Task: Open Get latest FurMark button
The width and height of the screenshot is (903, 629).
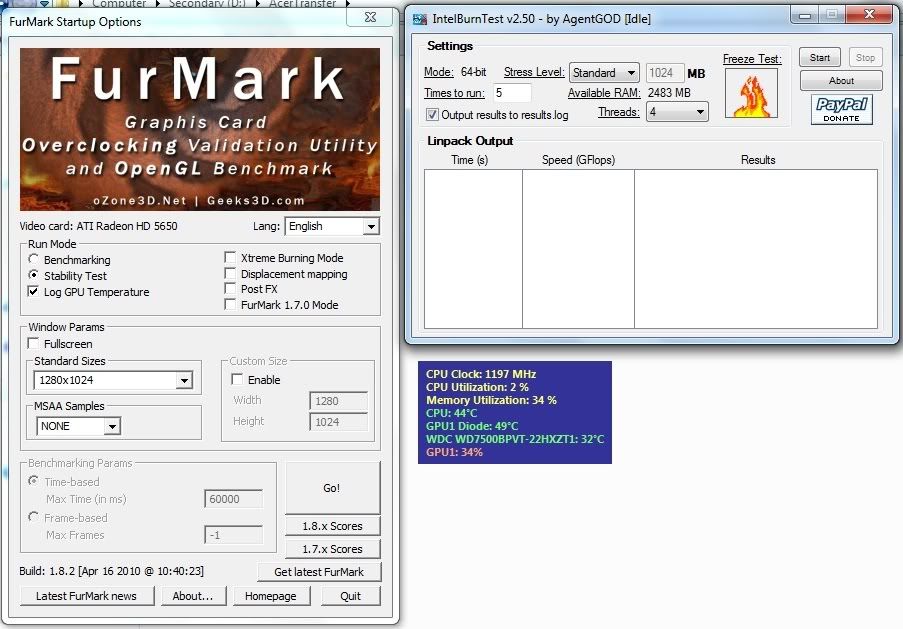Action: pos(318,572)
